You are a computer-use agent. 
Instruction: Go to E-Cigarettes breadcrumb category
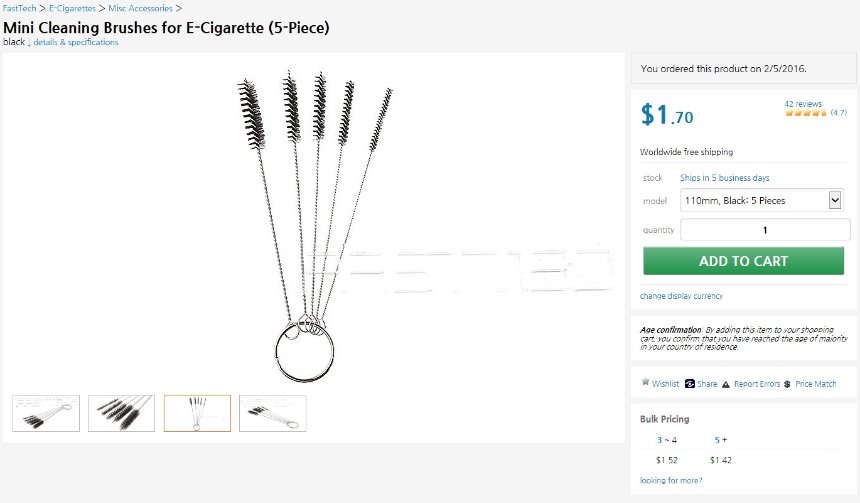tap(72, 8)
